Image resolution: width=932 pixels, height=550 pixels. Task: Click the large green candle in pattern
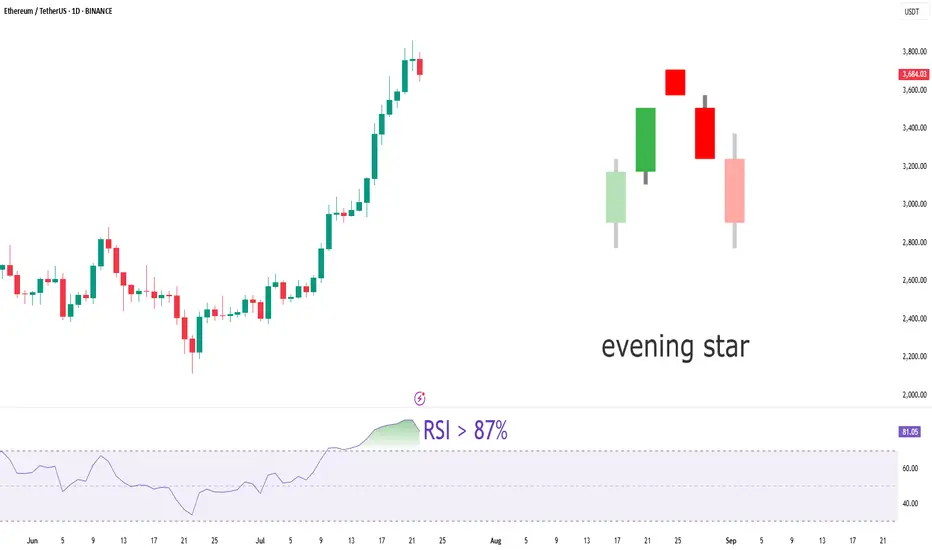point(646,140)
